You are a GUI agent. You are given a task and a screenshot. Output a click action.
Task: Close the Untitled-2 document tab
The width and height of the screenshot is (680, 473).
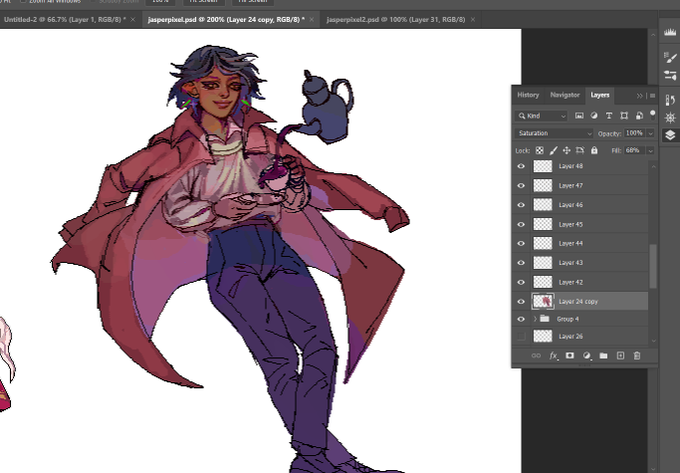coord(133,20)
